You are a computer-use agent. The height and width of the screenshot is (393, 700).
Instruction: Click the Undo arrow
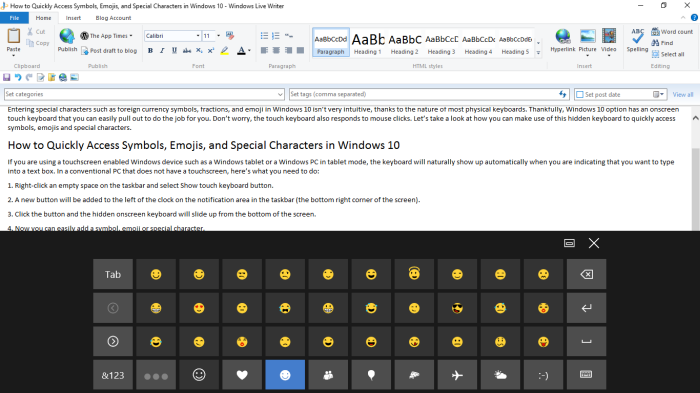(18, 77)
